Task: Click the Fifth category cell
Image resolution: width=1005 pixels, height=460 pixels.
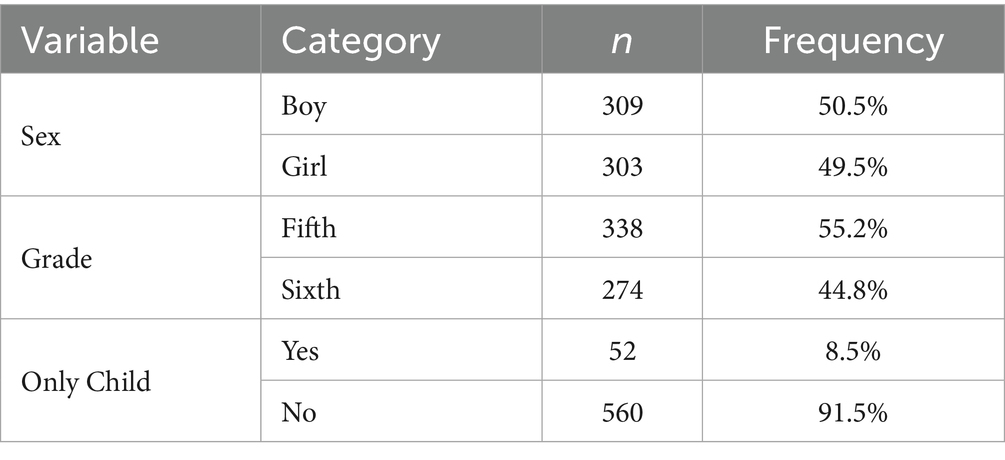Action: 309,228
